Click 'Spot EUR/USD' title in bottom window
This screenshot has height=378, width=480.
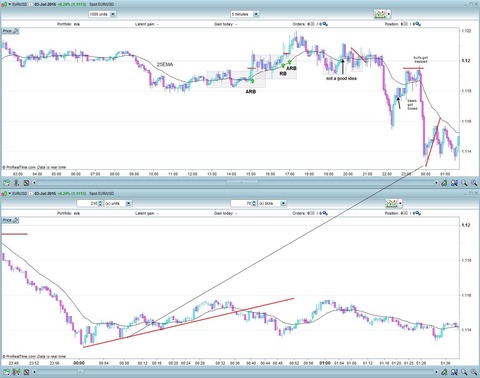point(102,193)
